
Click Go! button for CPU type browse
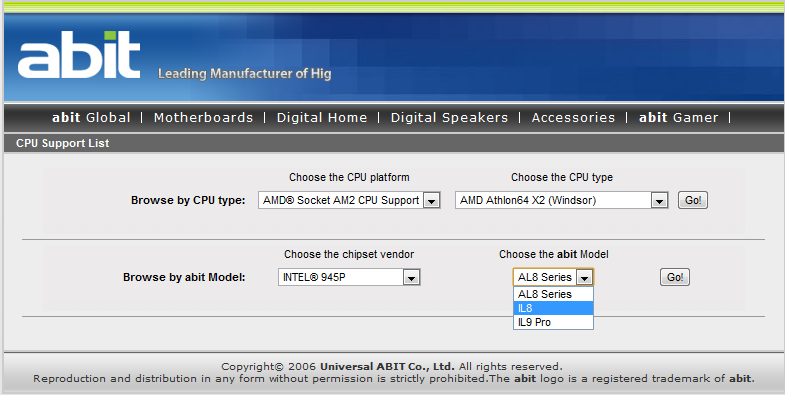tap(693, 200)
